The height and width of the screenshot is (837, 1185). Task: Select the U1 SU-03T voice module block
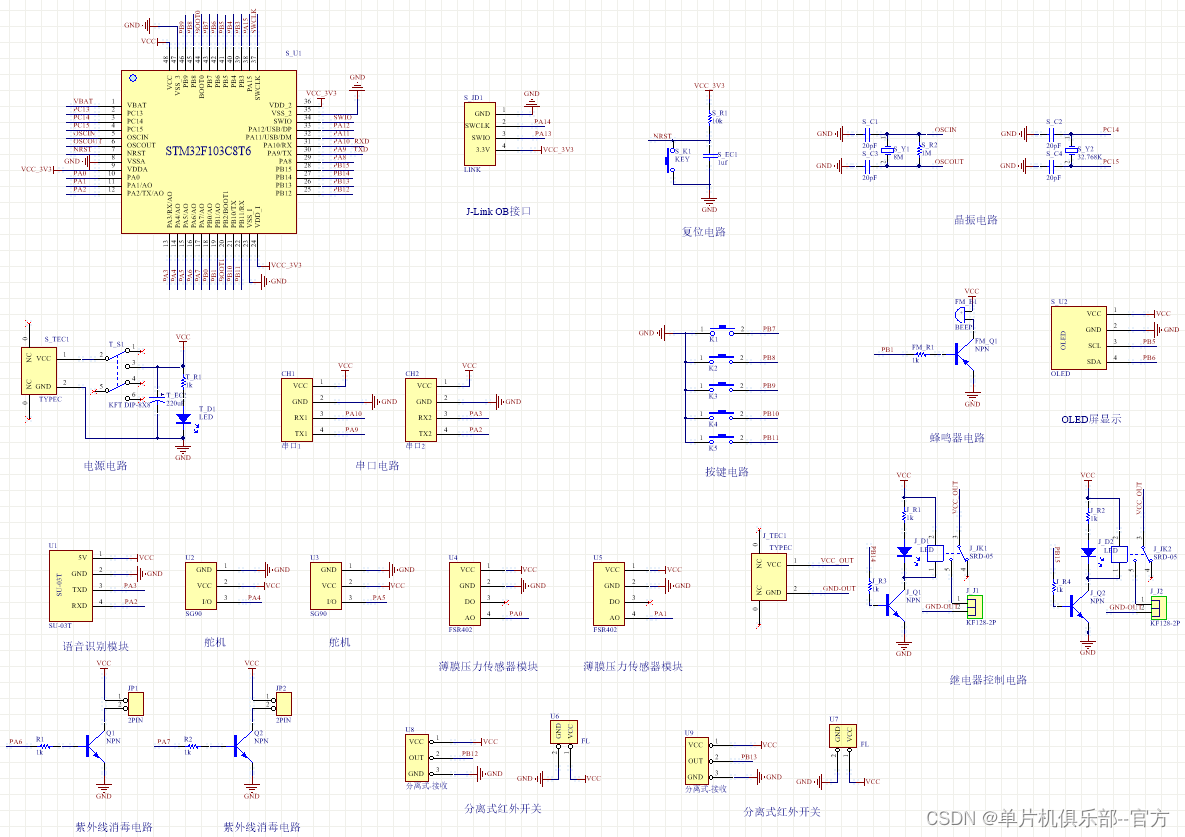click(71, 585)
